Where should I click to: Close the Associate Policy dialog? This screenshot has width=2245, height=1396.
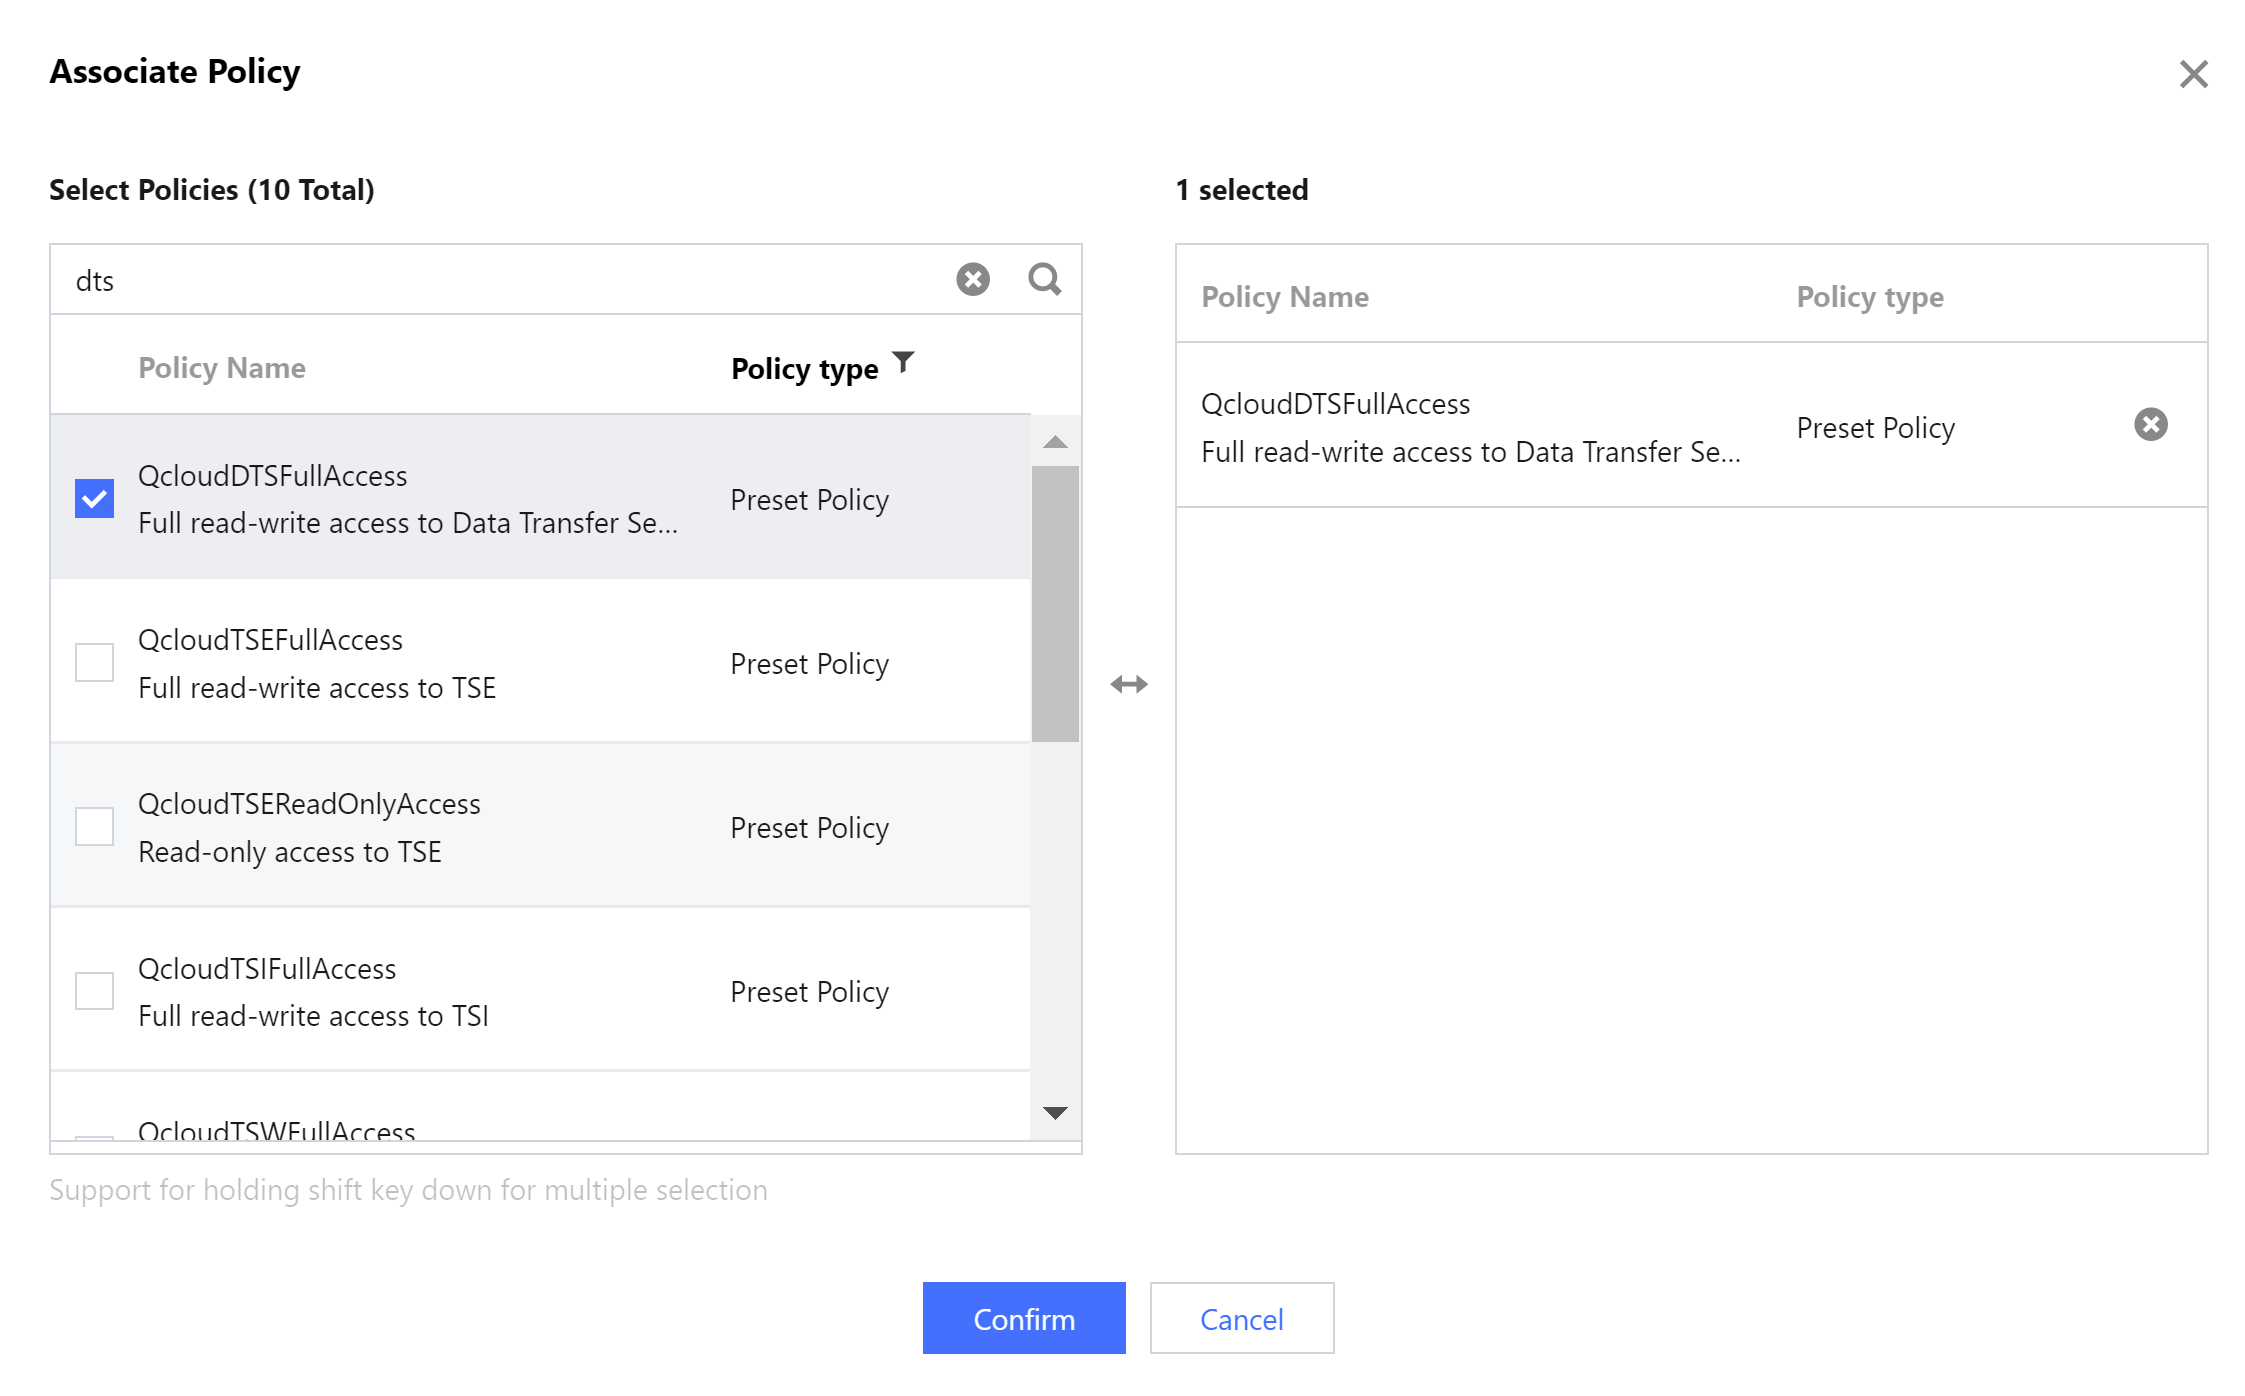click(x=2193, y=74)
